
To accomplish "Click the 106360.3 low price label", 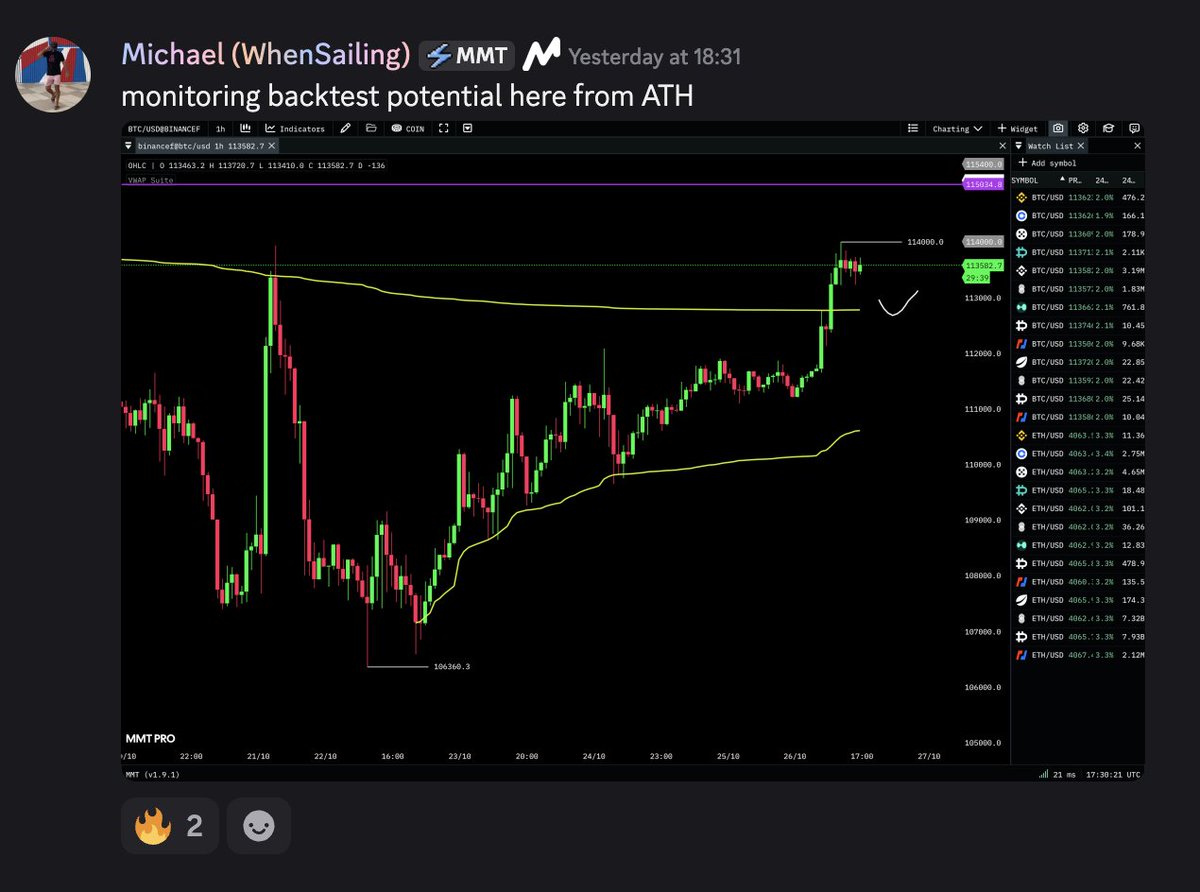I will [452, 666].
